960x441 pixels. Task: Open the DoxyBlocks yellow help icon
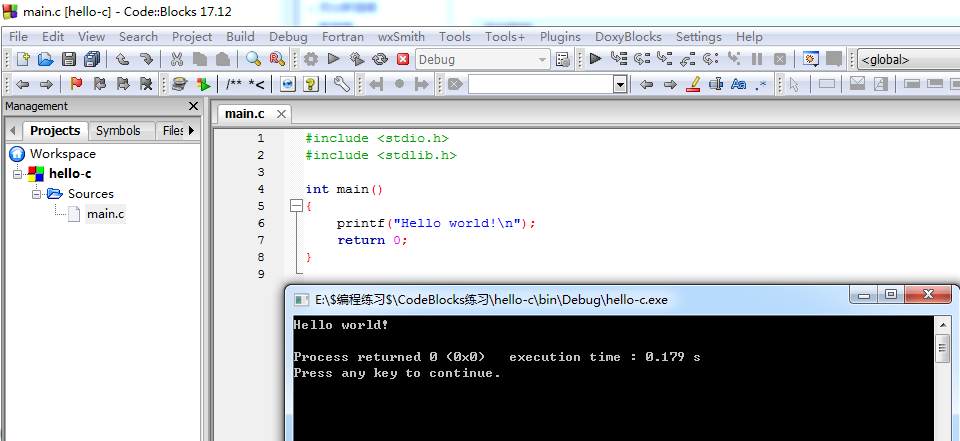pos(311,84)
